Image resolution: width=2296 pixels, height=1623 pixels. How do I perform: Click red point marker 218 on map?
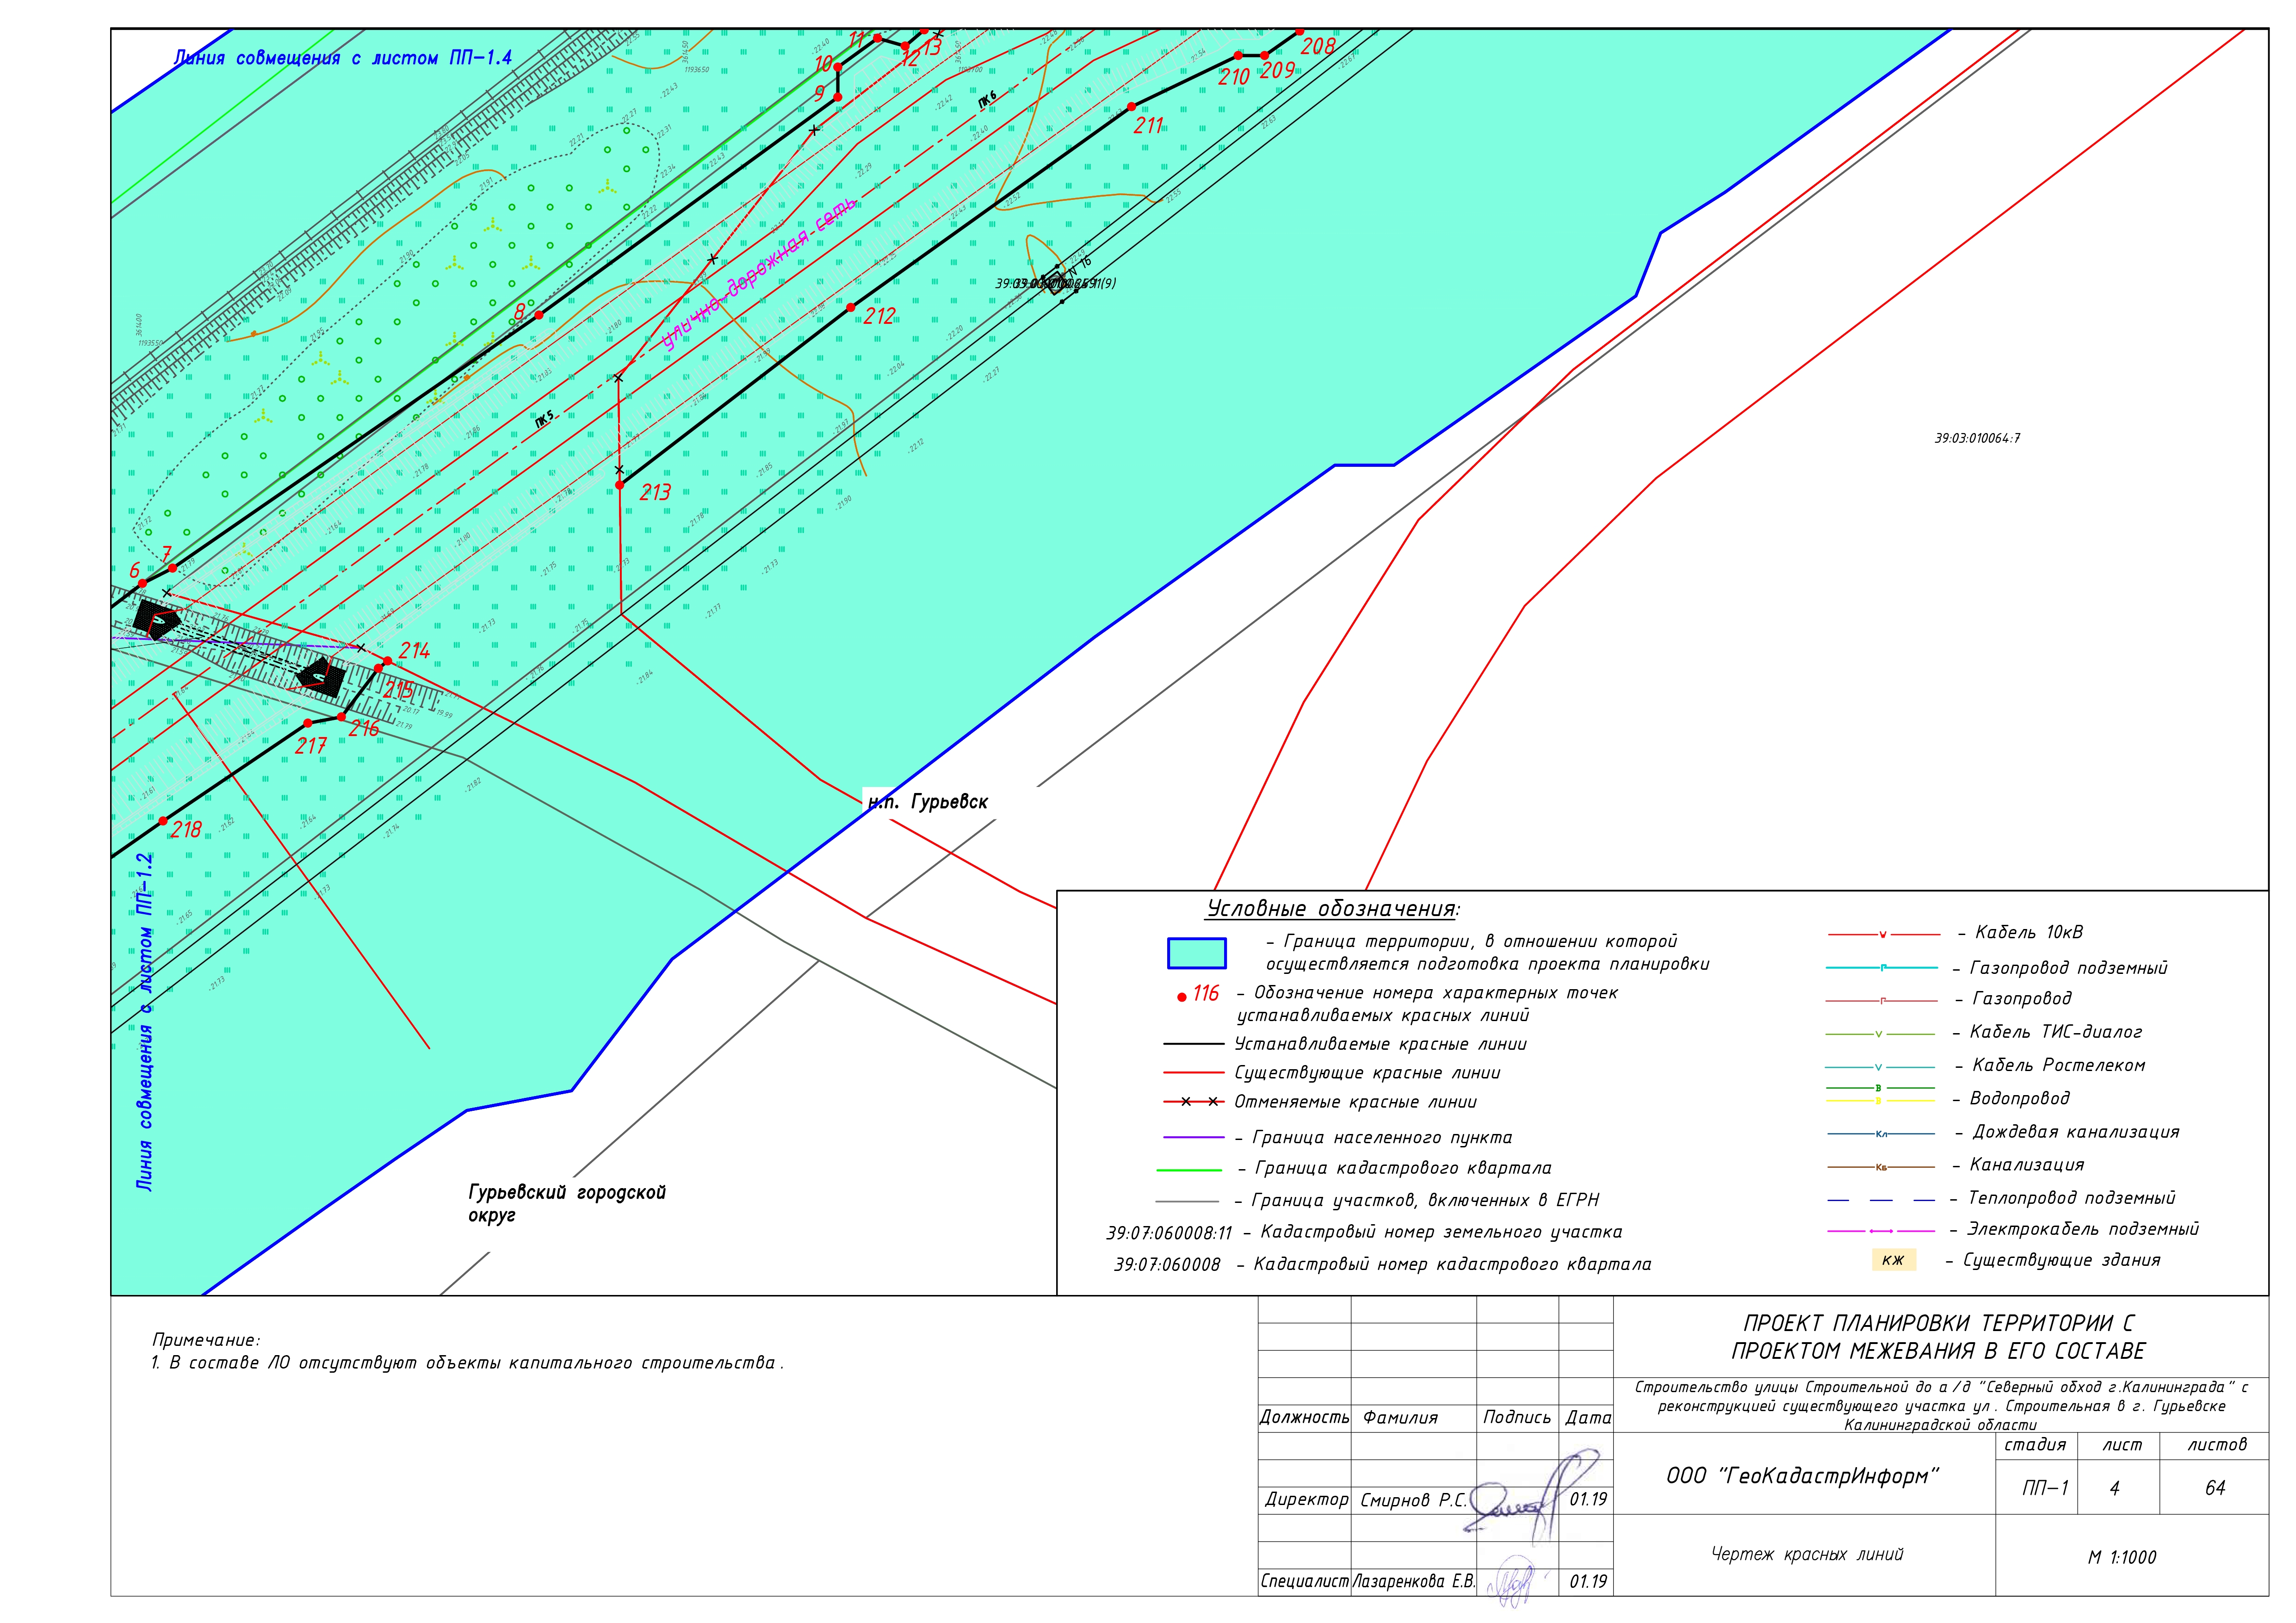pos(163,822)
